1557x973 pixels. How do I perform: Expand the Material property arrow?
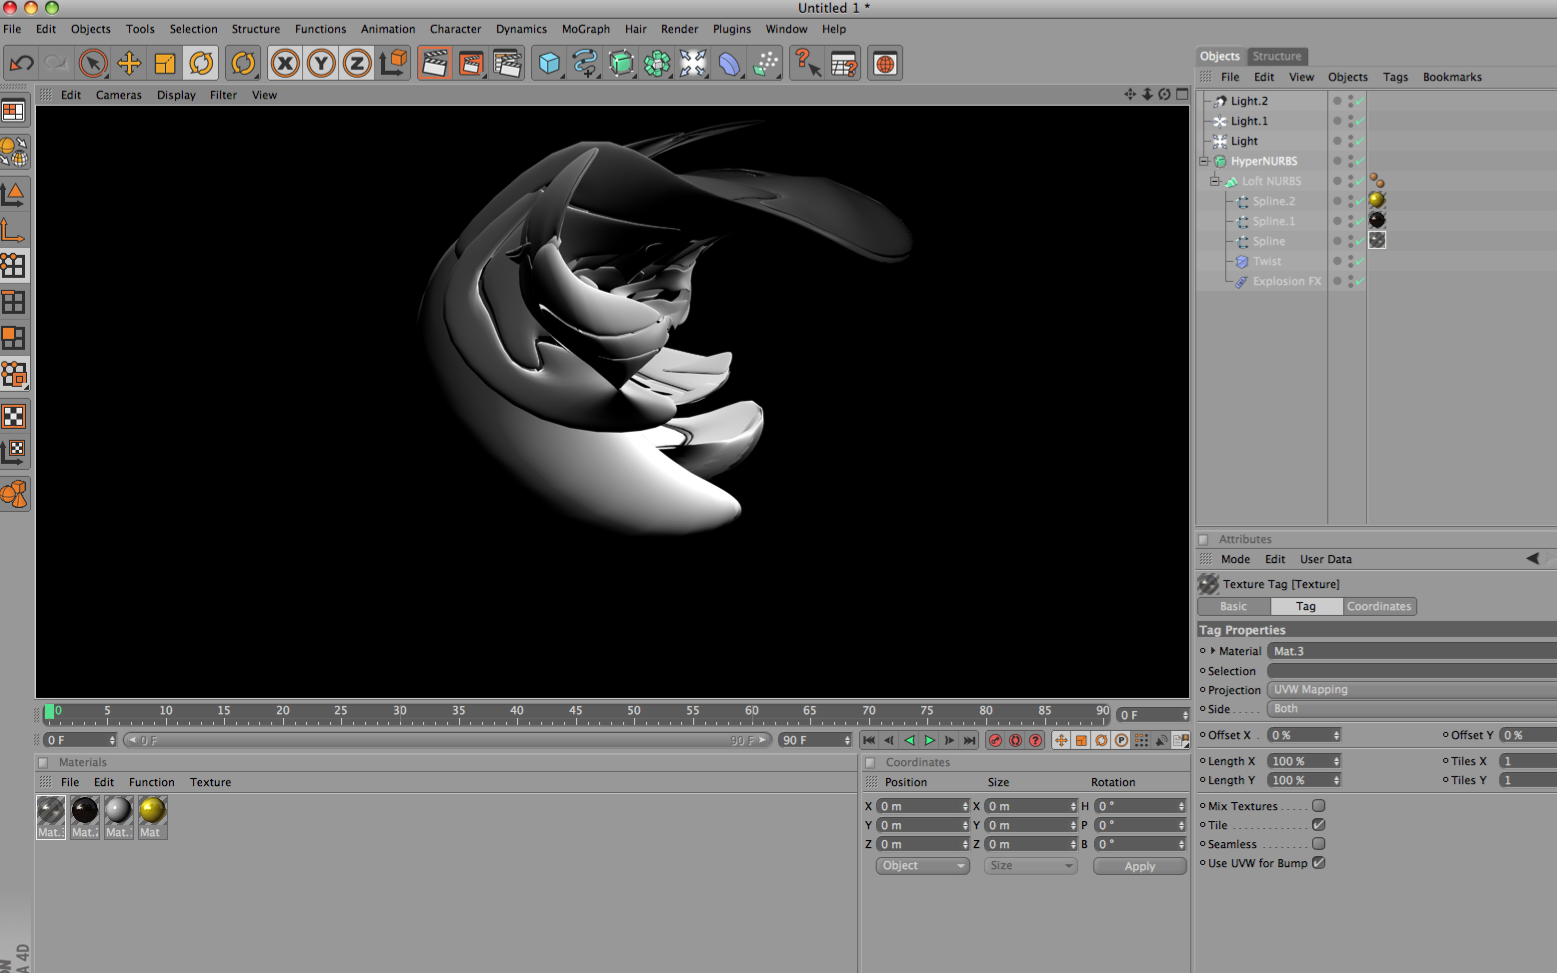[x=1213, y=651]
